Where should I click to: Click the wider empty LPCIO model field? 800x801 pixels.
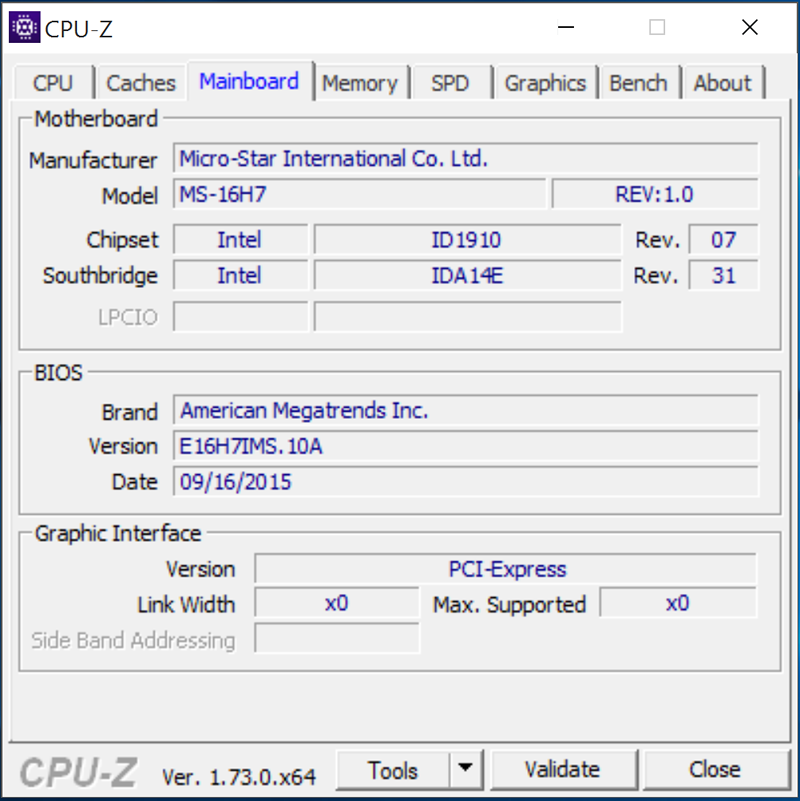point(467,317)
